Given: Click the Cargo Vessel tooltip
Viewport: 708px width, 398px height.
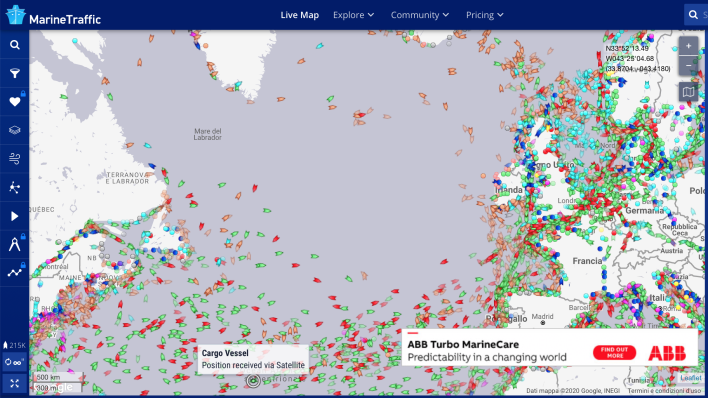Looking at the screenshot, I should click(x=253, y=359).
